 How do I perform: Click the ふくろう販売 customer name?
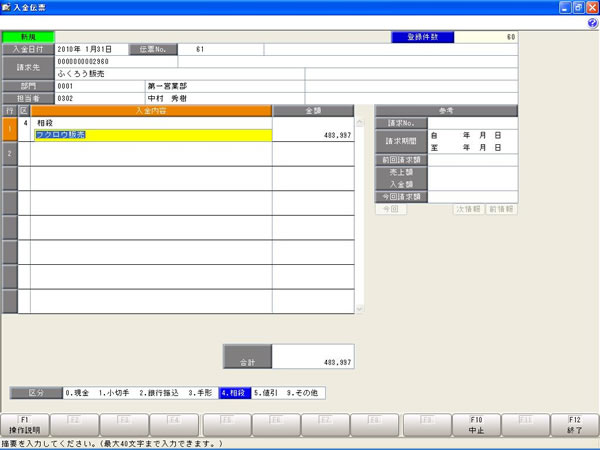[81, 74]
